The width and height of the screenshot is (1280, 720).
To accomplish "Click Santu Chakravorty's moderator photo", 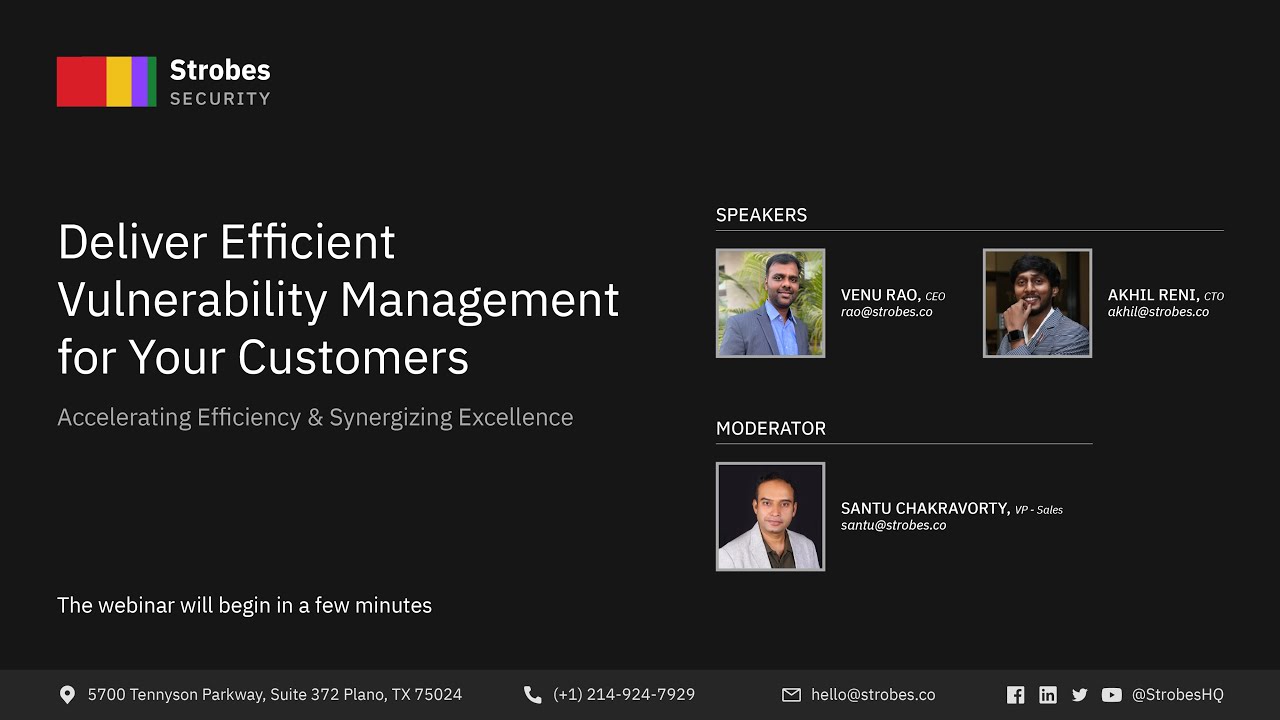I will tap(770, 516).
